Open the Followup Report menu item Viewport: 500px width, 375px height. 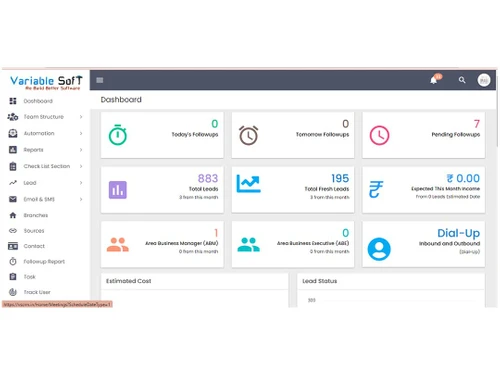[44, 261]
